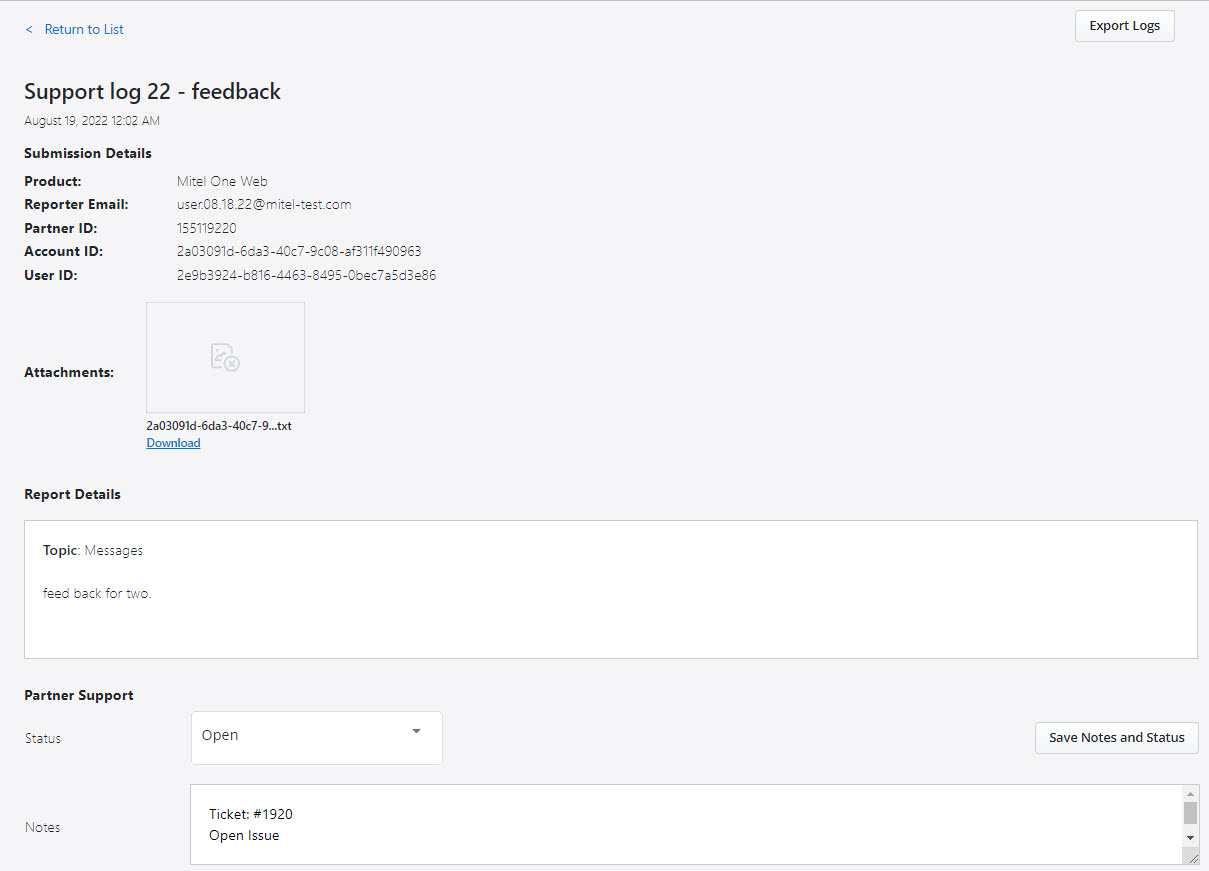Select the attachment file named 2a03091d-6da3-40c7-9...txt

(x=218, y=425)
